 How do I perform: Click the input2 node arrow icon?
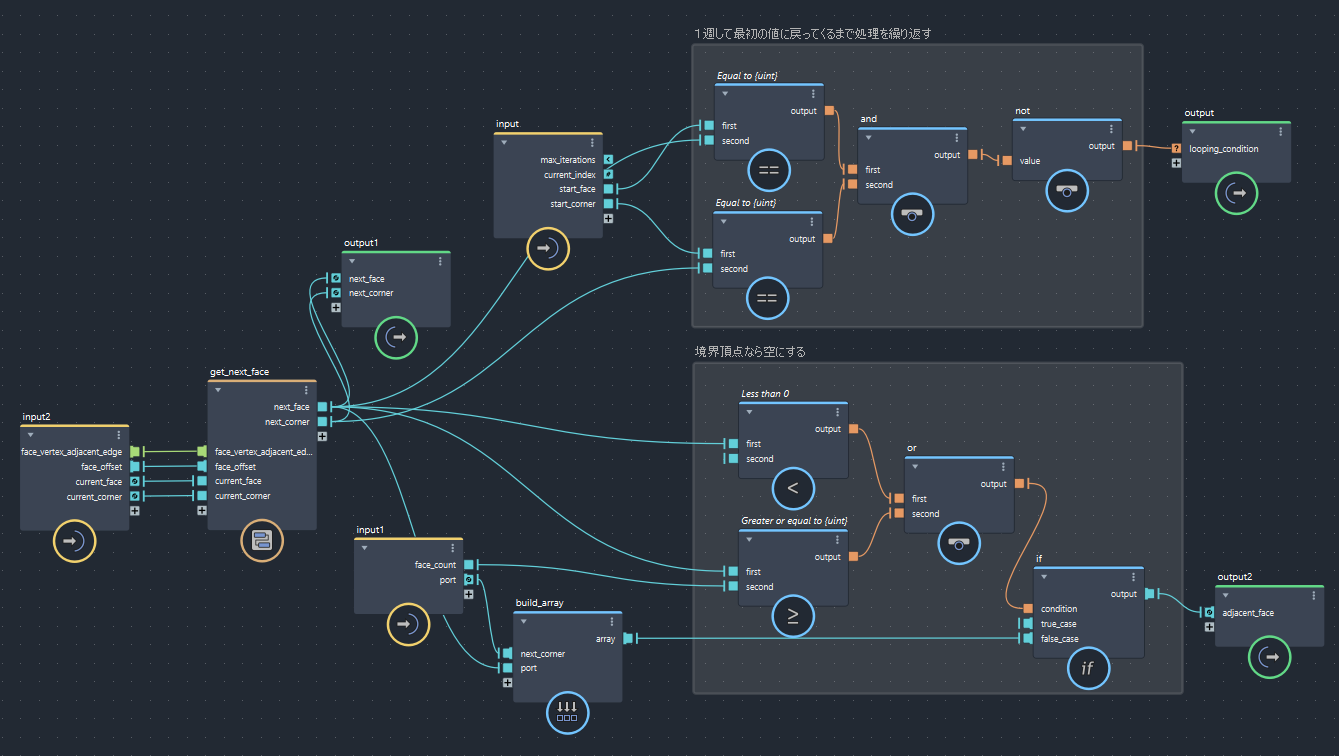[x=74, y=541]
